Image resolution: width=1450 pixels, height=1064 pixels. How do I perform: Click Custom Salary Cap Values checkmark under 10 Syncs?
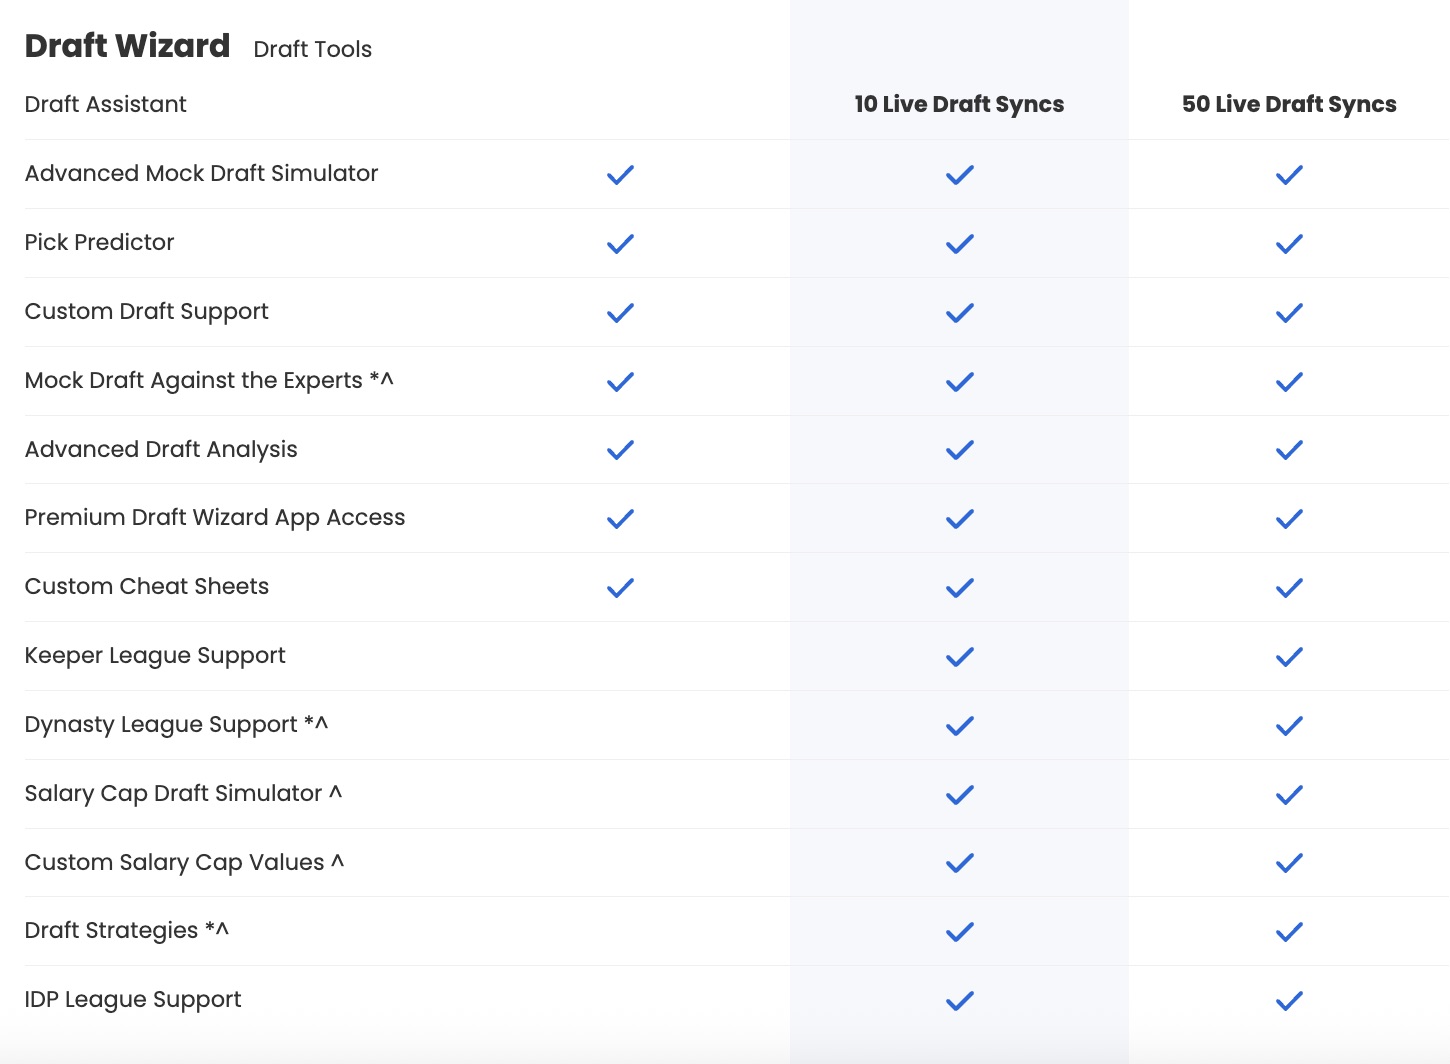[960, 863]
